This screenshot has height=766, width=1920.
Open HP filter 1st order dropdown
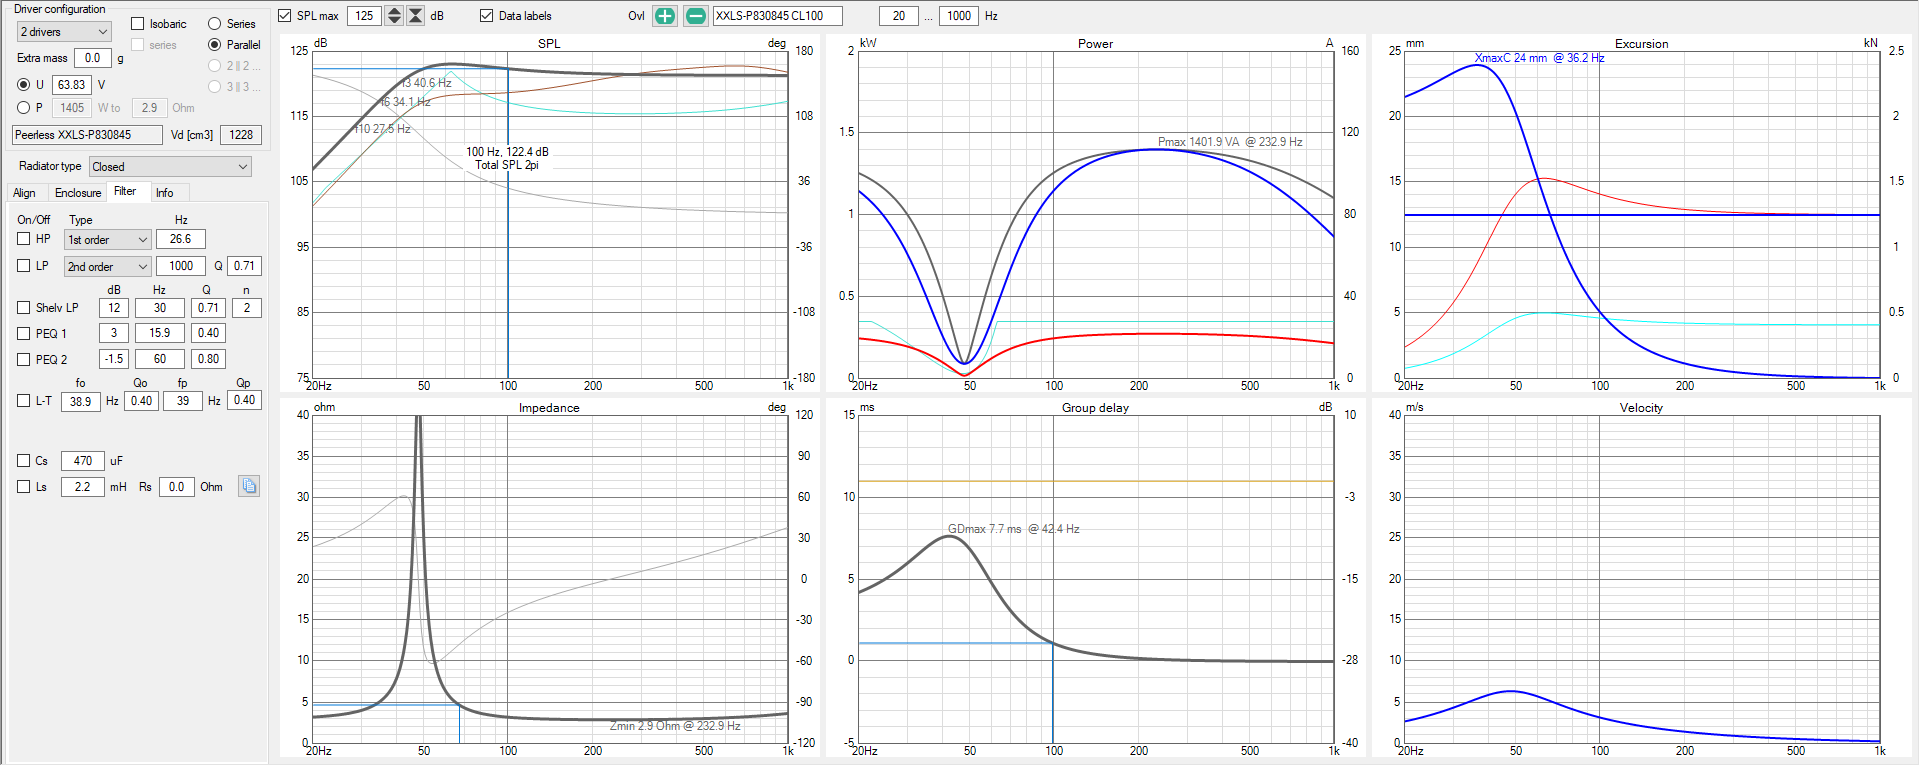click(108, 240)
